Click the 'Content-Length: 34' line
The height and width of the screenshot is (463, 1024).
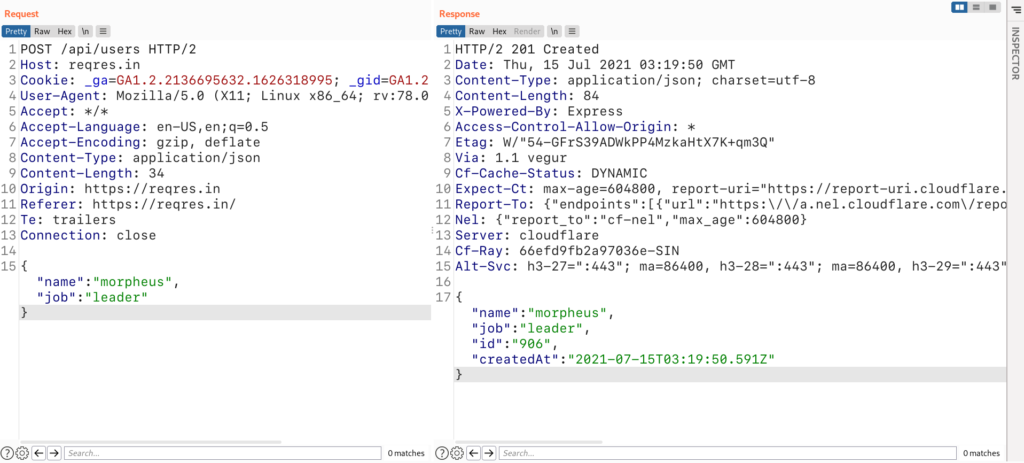92,174
